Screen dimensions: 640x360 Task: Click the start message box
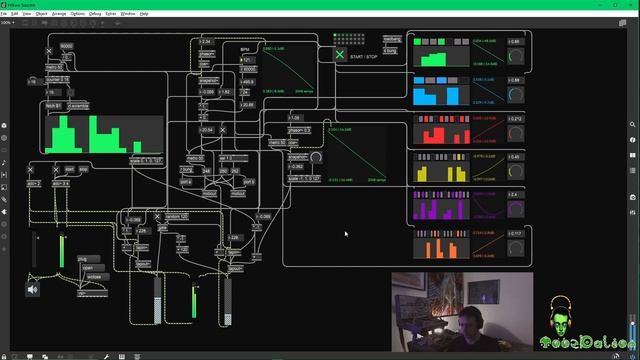point(70,169)
